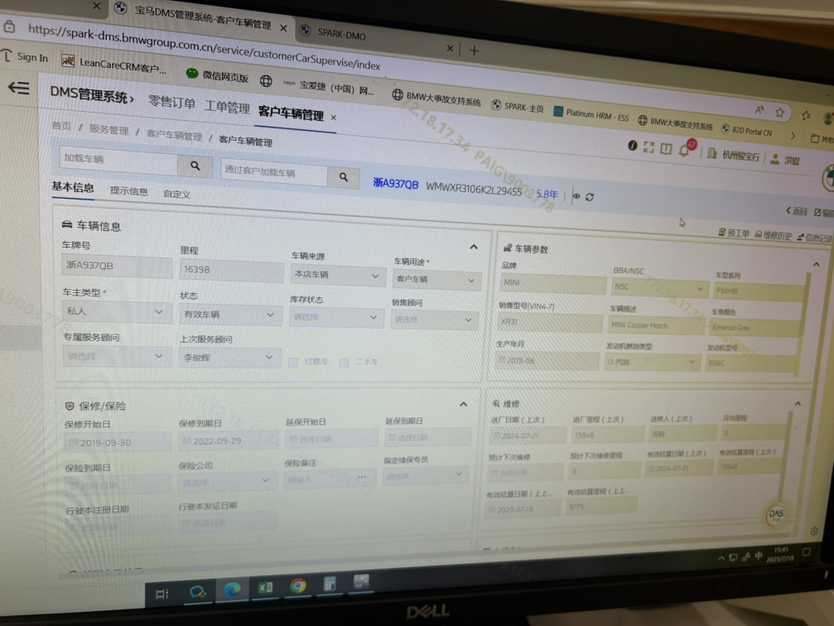Click the user profile icon in header
Viewport: 834px width, 626px height.
coord(774,158)
